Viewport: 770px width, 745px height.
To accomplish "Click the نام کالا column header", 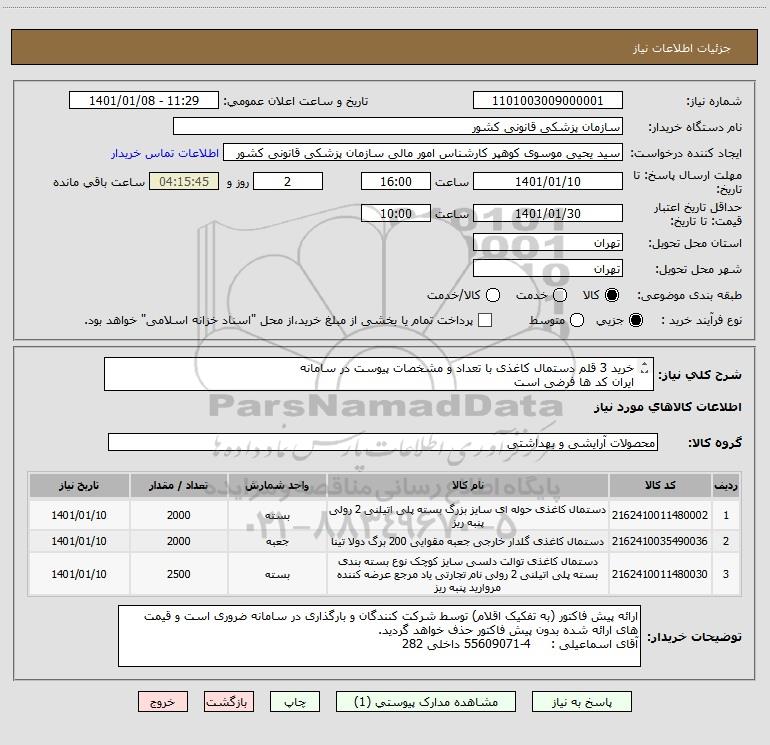I will pos(468,485).
